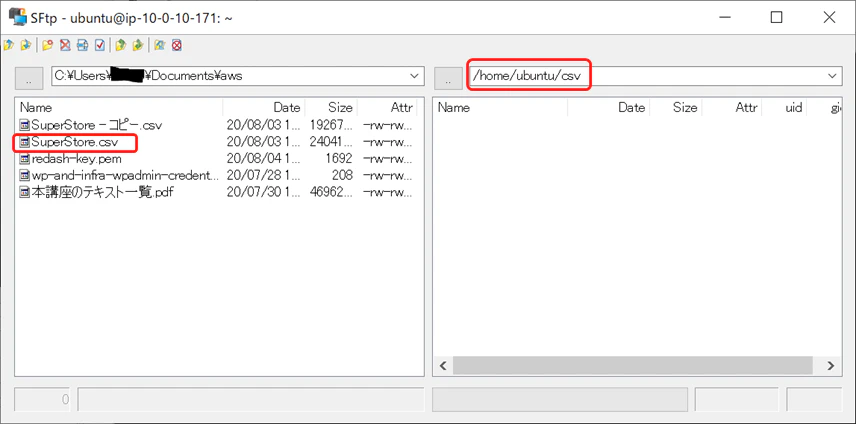Select the file 本講座のテキスト一覧.pdf
The image size is (856, 424).
103,192
